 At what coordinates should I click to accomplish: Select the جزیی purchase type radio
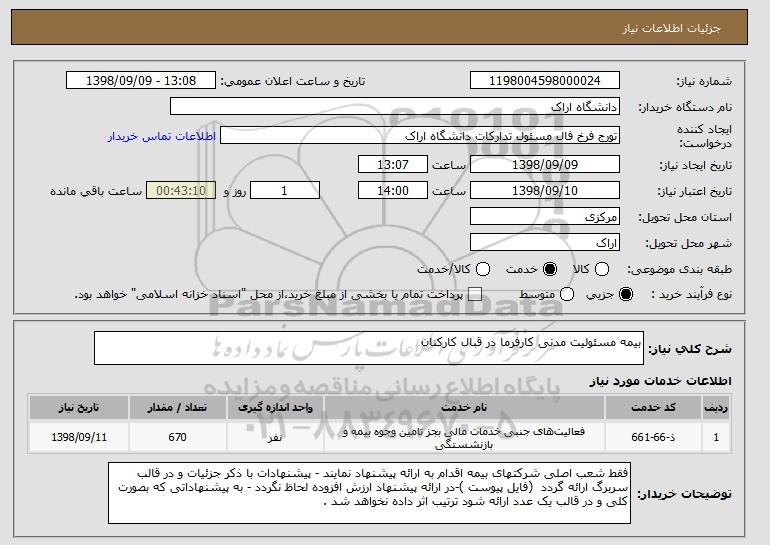pos(626,295)
